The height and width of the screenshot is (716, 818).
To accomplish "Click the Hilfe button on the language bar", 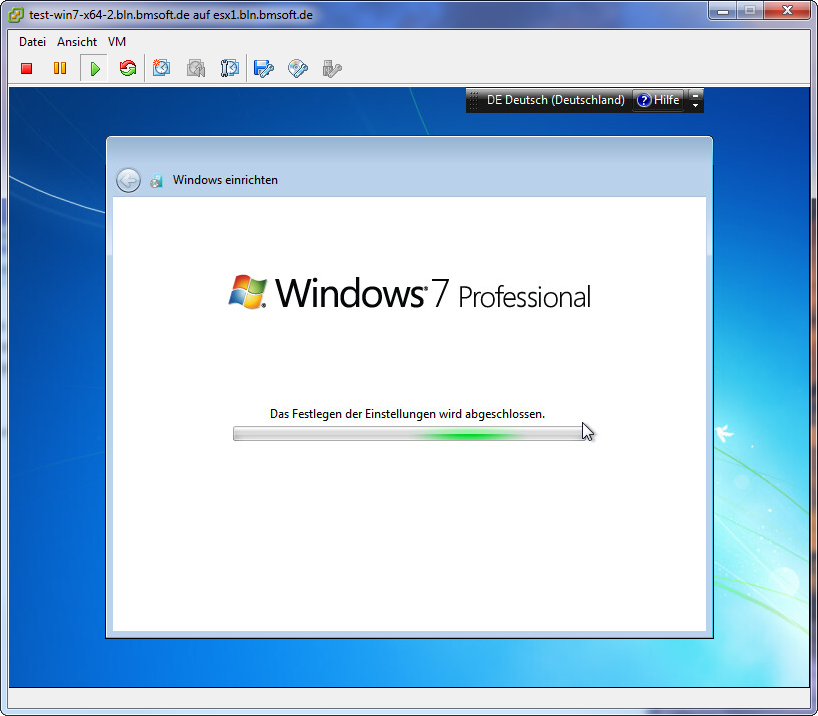I will tap(658, 100).
